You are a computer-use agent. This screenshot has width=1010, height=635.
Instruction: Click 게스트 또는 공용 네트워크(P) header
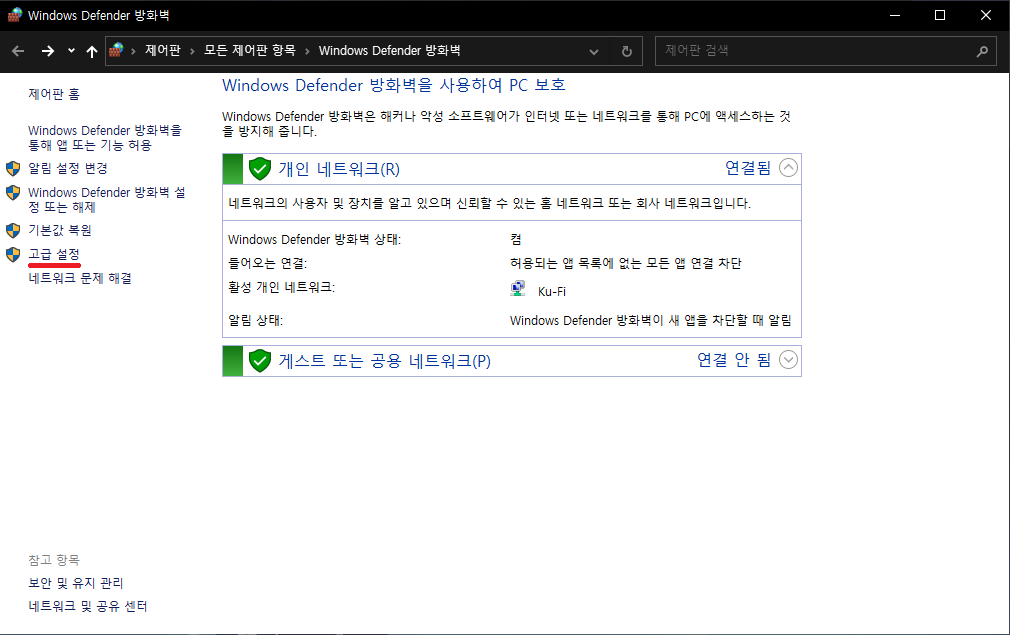(x=385, y=361)
